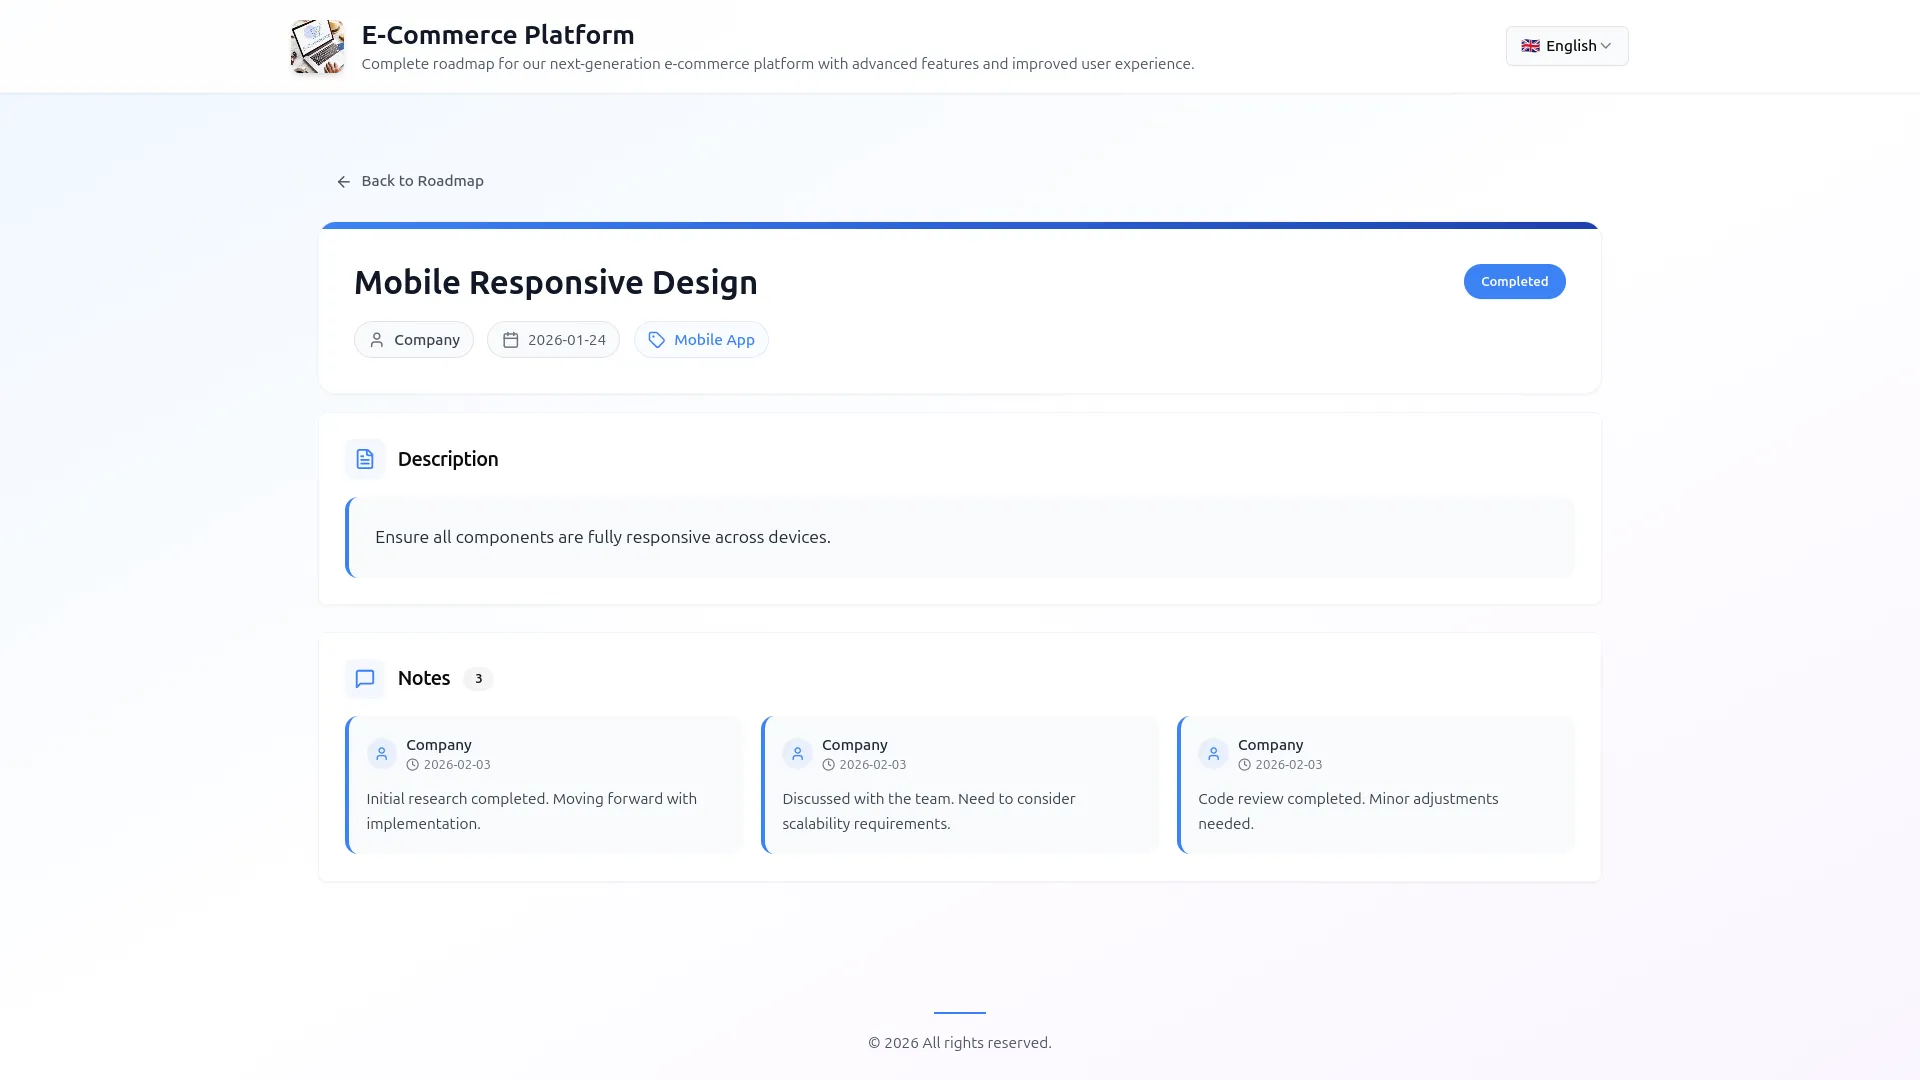The height and width of the screenshot is (1080, 1920).
Task: Click the calendar icon next to 2026-01-24
Action: pyautogui.click(x=510, y=340)
